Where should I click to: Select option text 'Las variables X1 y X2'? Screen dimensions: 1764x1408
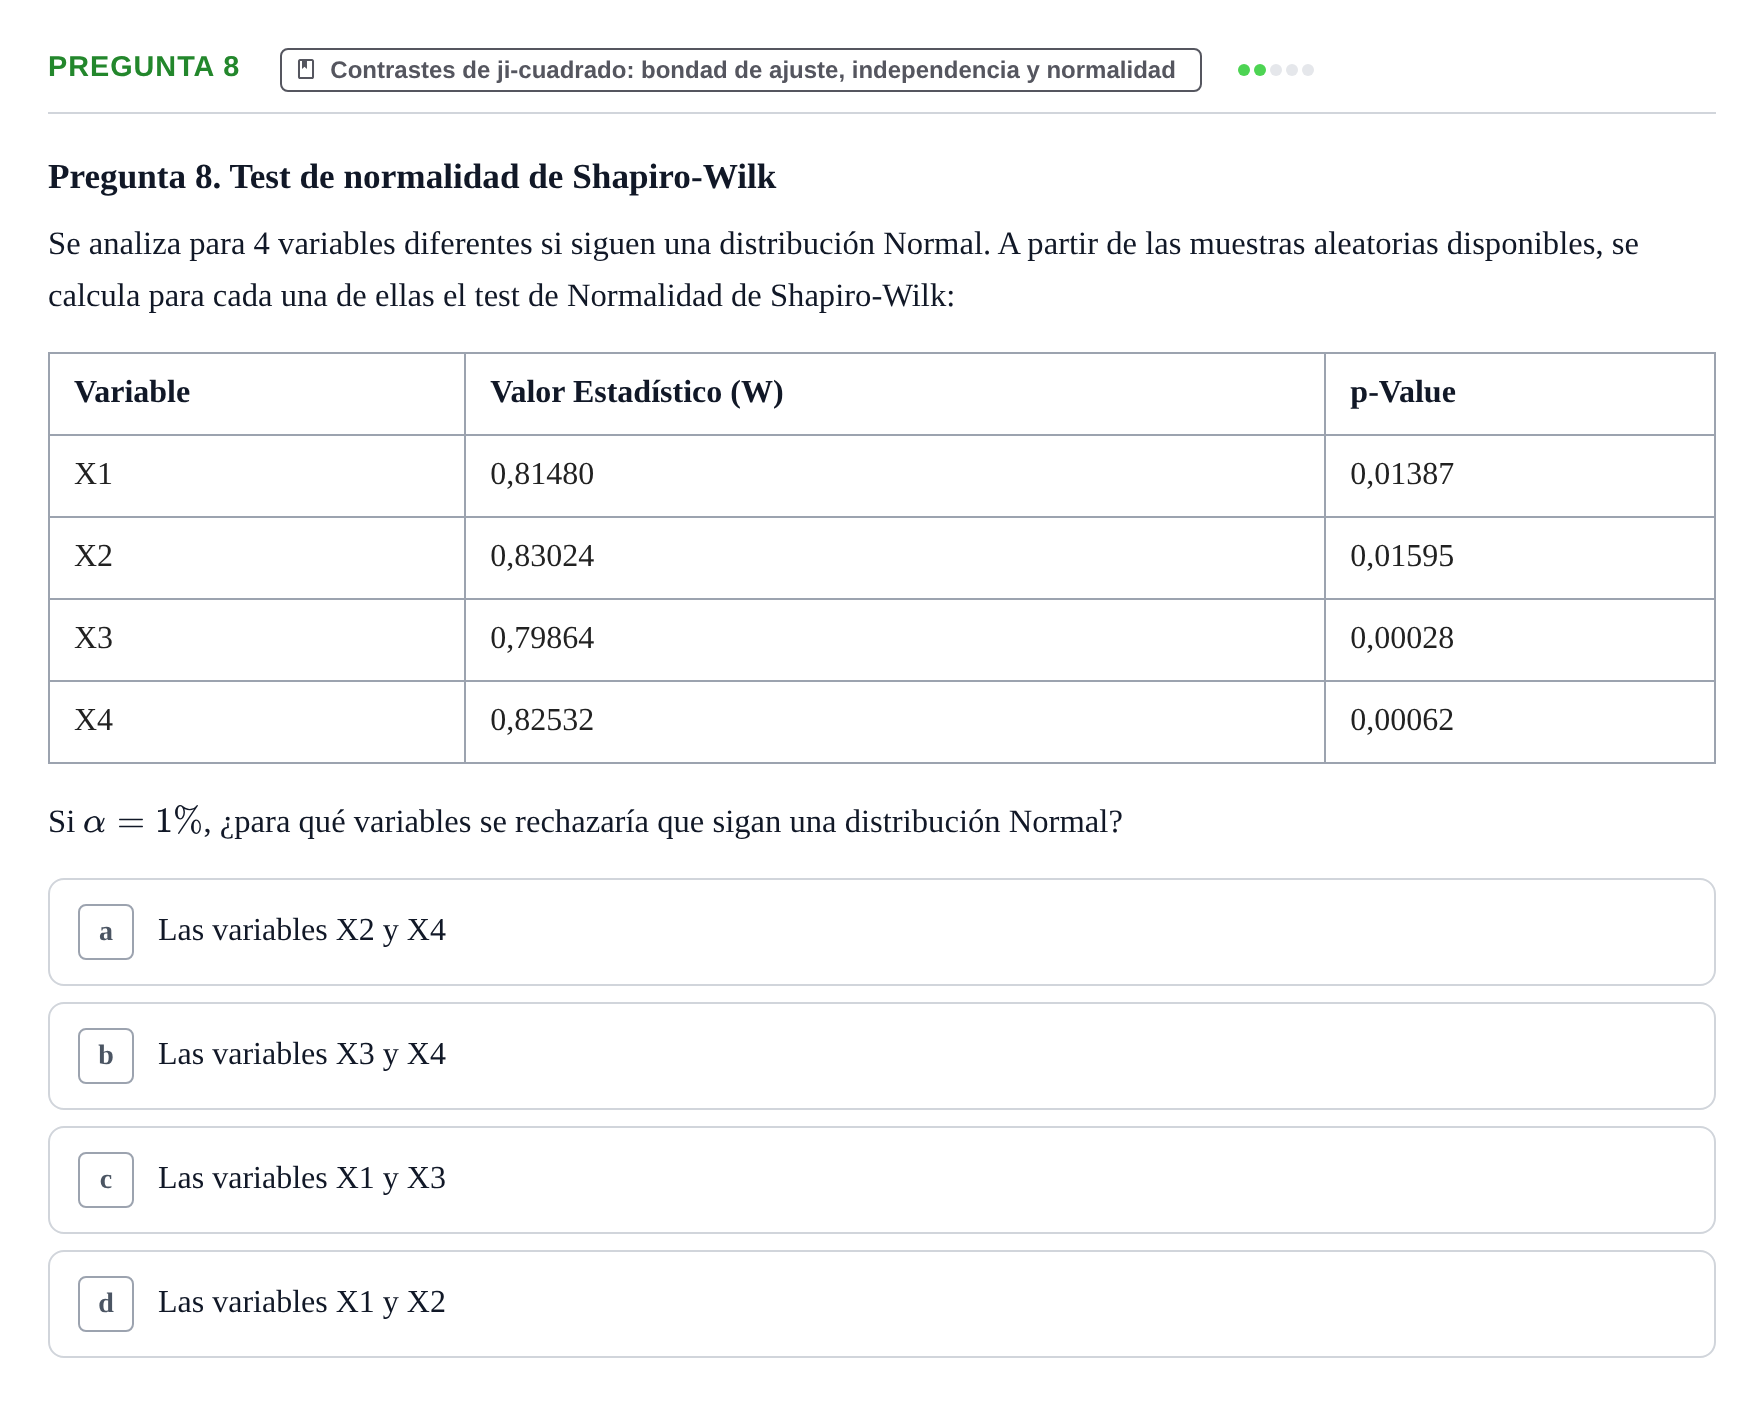(x=302, y=1302)
